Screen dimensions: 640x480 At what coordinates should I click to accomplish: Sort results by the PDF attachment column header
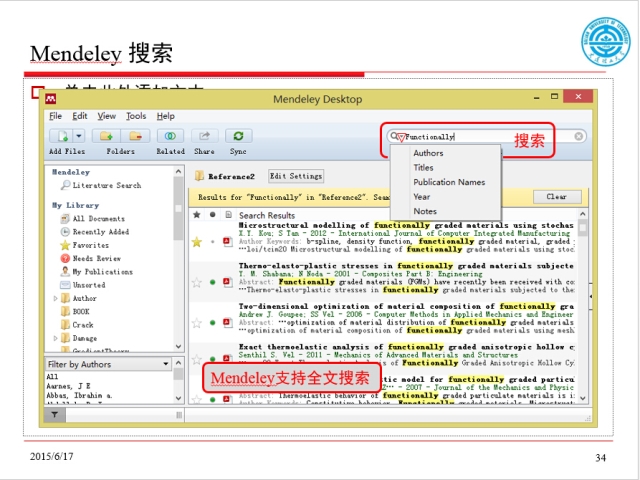[228, 215]
